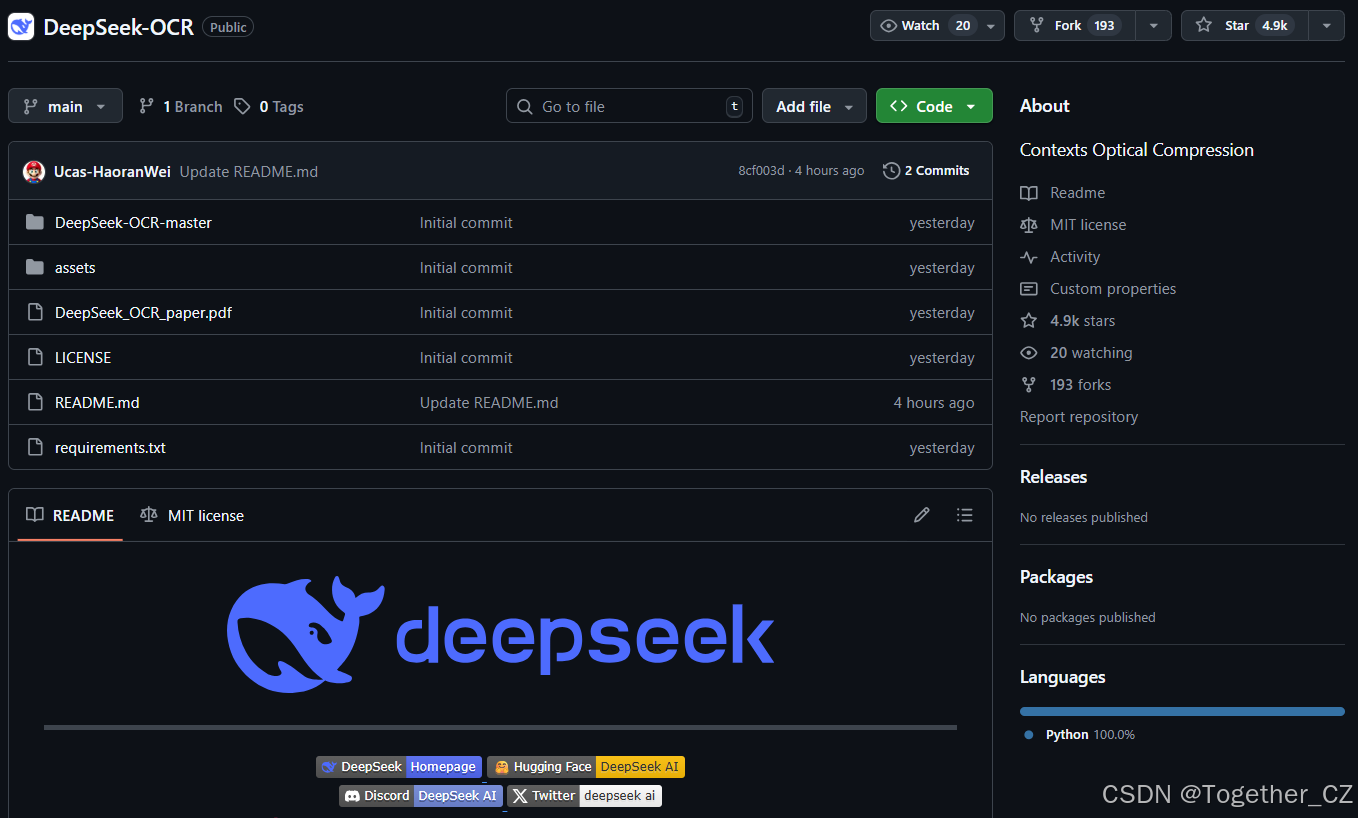
Task: View 193 forks link
Action: click(1080, 385)
